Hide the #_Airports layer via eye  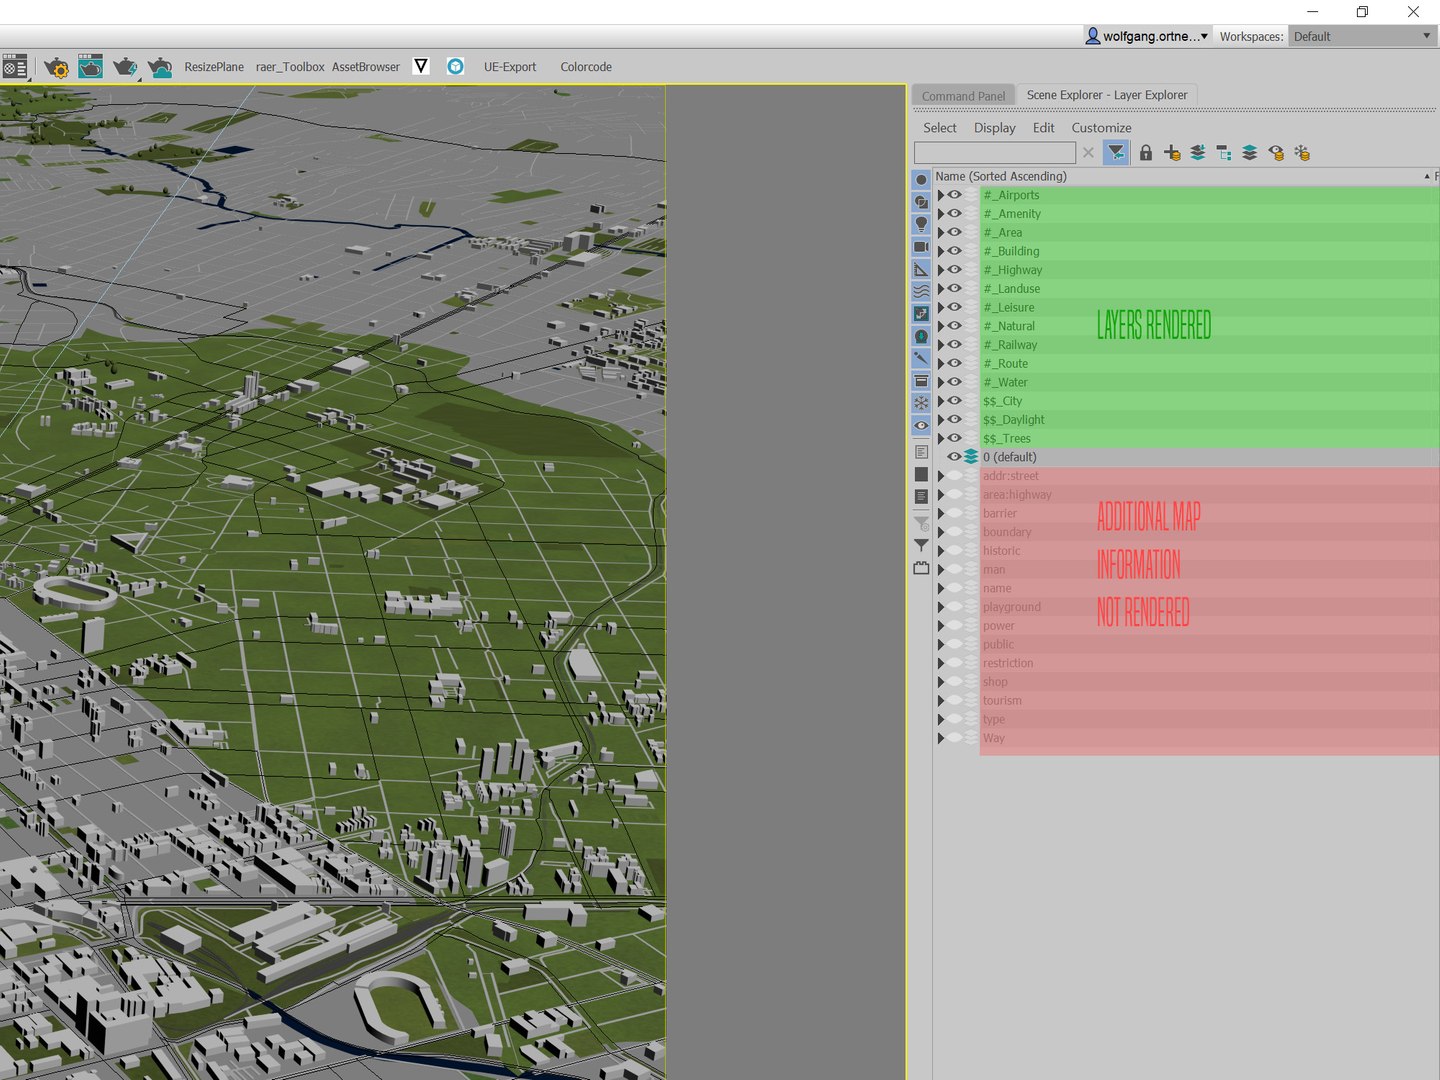click(x=955, y=195)
